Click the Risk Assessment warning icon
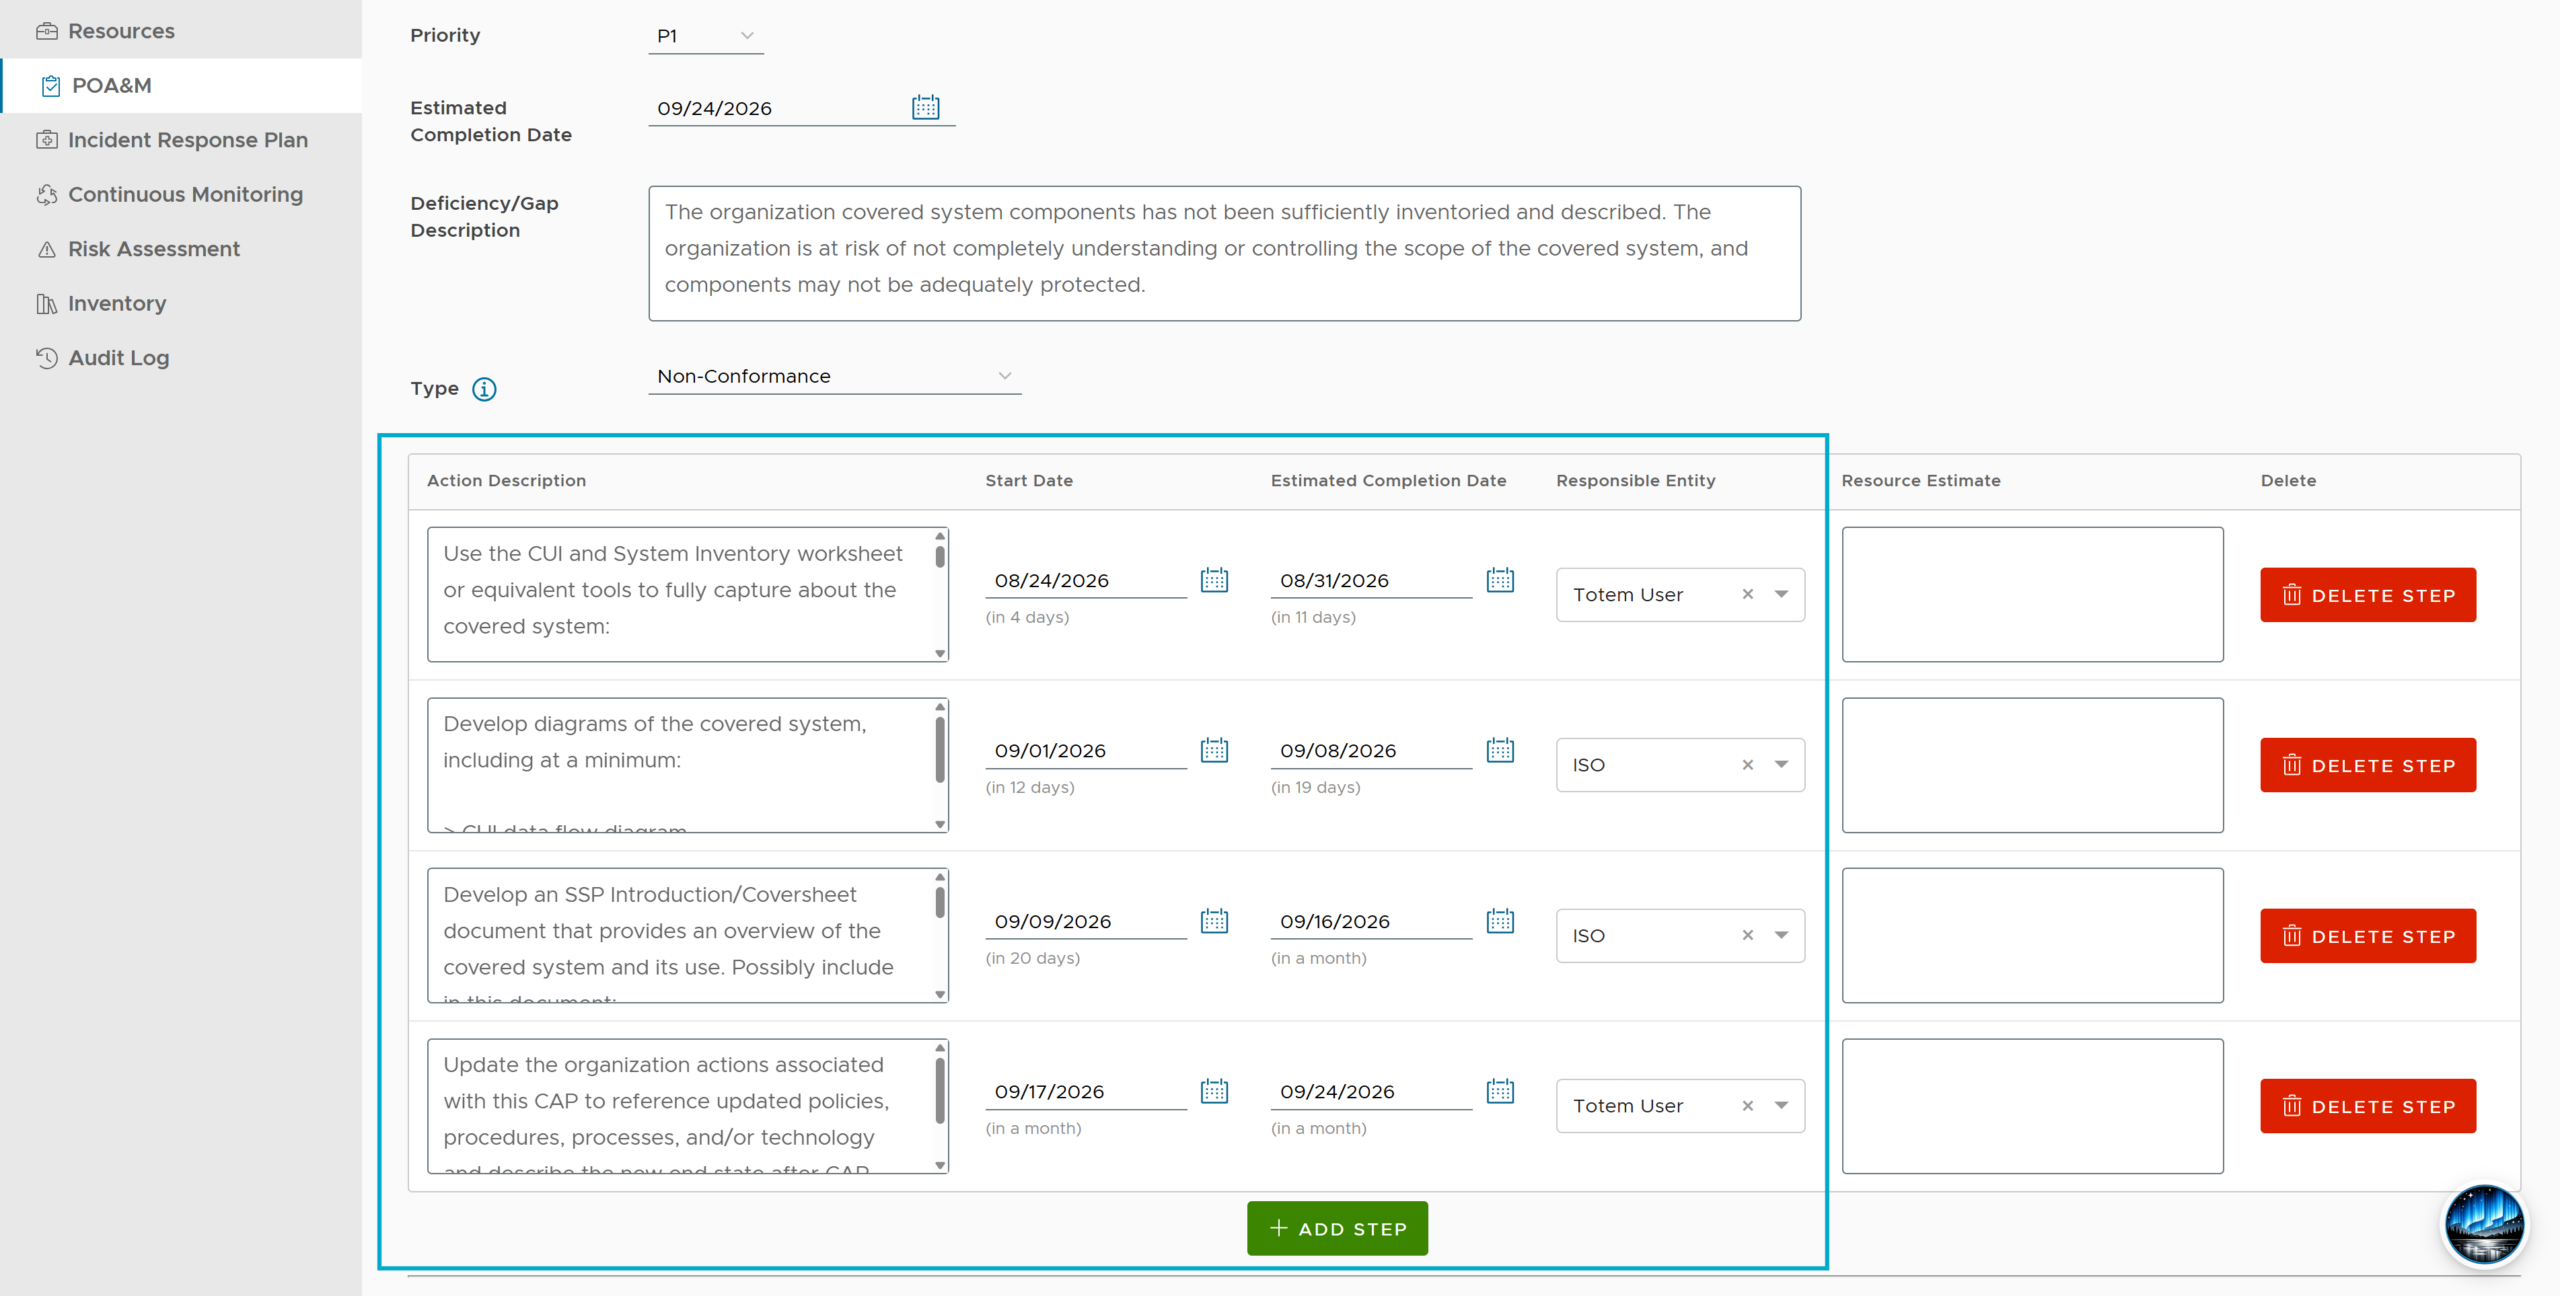This screenshot has height=1296, width=2560. [46, 249]
